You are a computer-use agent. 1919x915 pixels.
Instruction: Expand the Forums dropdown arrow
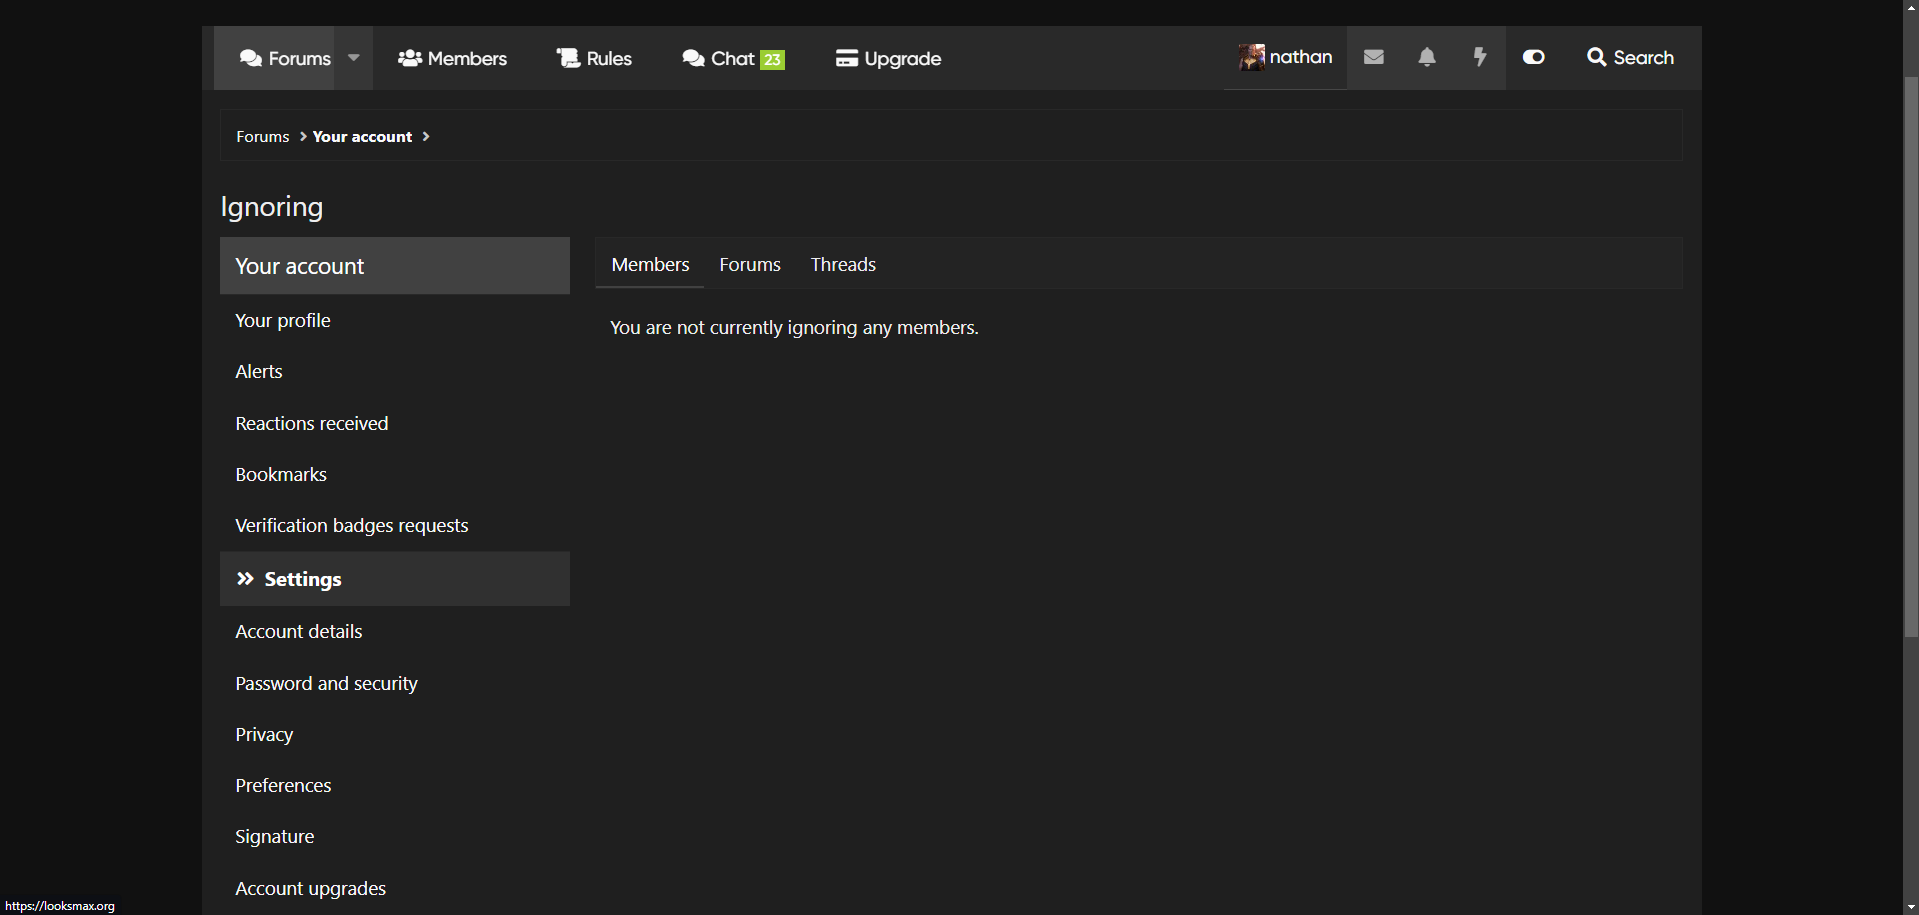[353, 58]
